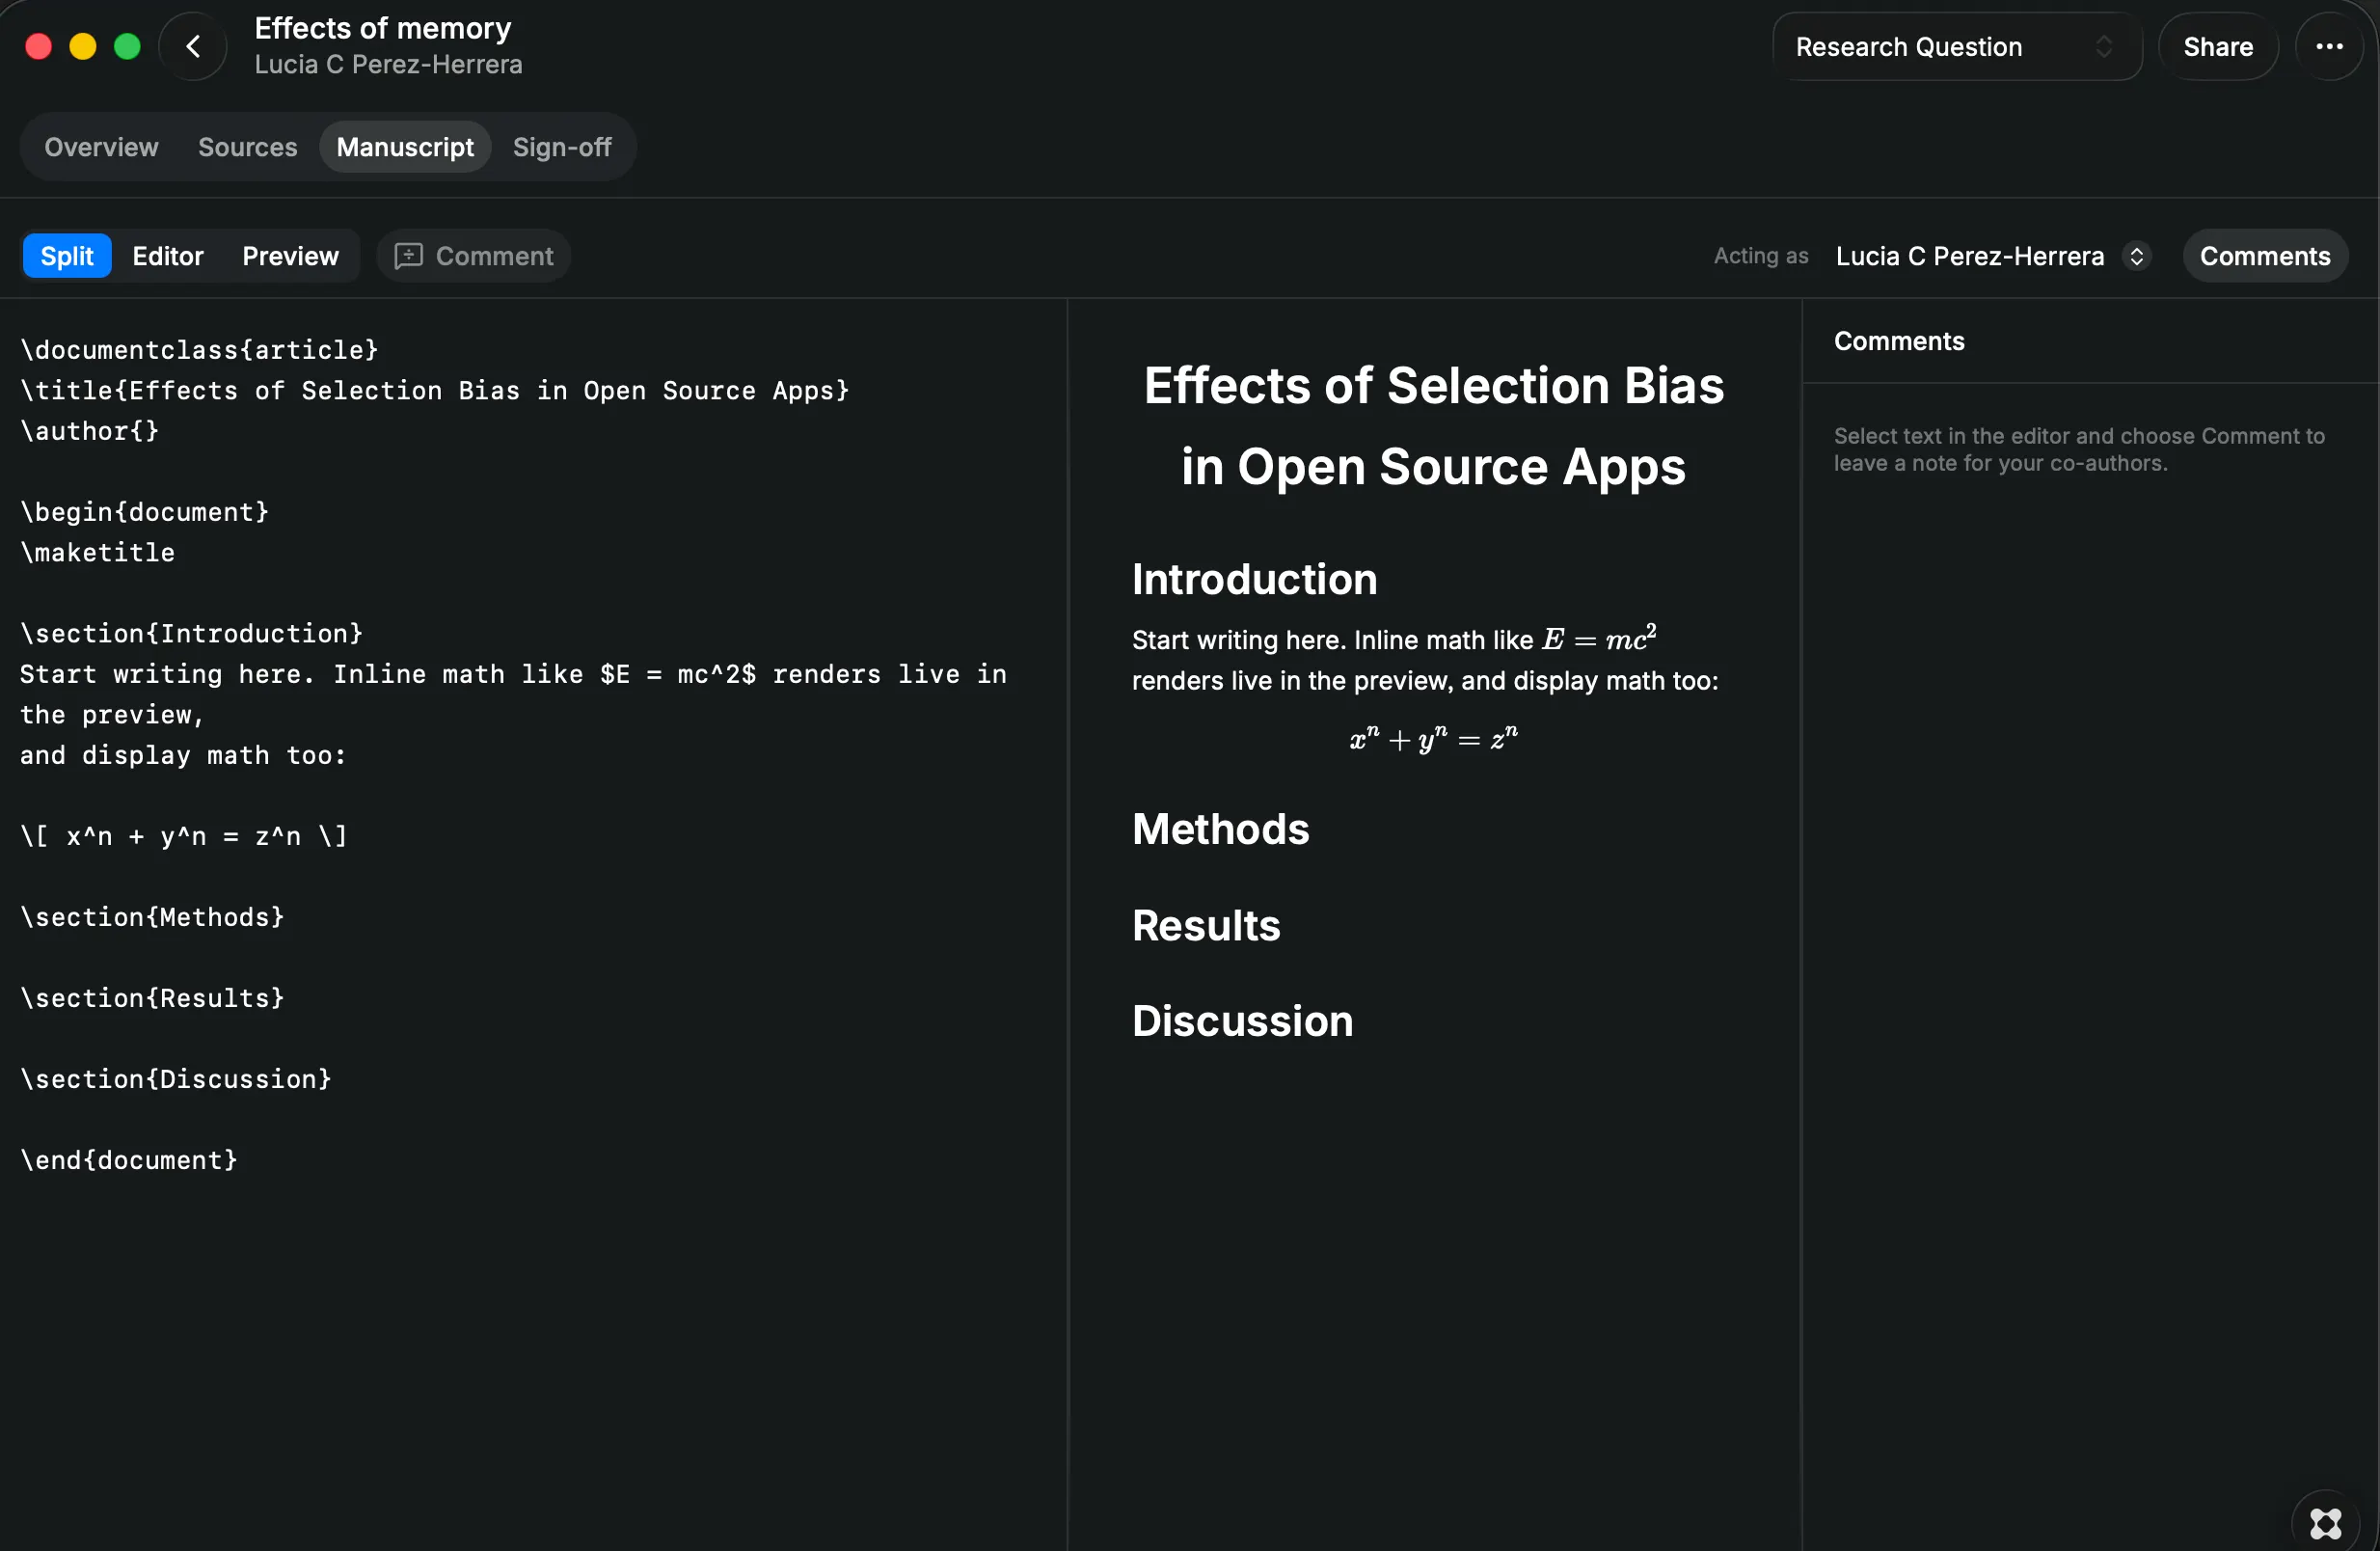Screen dimensions: 2380x1551
Task: Click the \section{Discussion} source line
Action: click(176, 1079)
